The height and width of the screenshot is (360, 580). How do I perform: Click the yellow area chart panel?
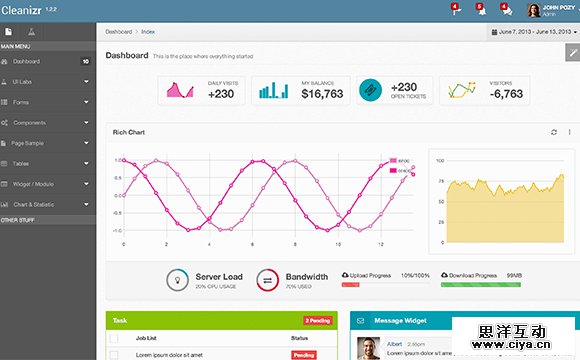click(502, 202)
